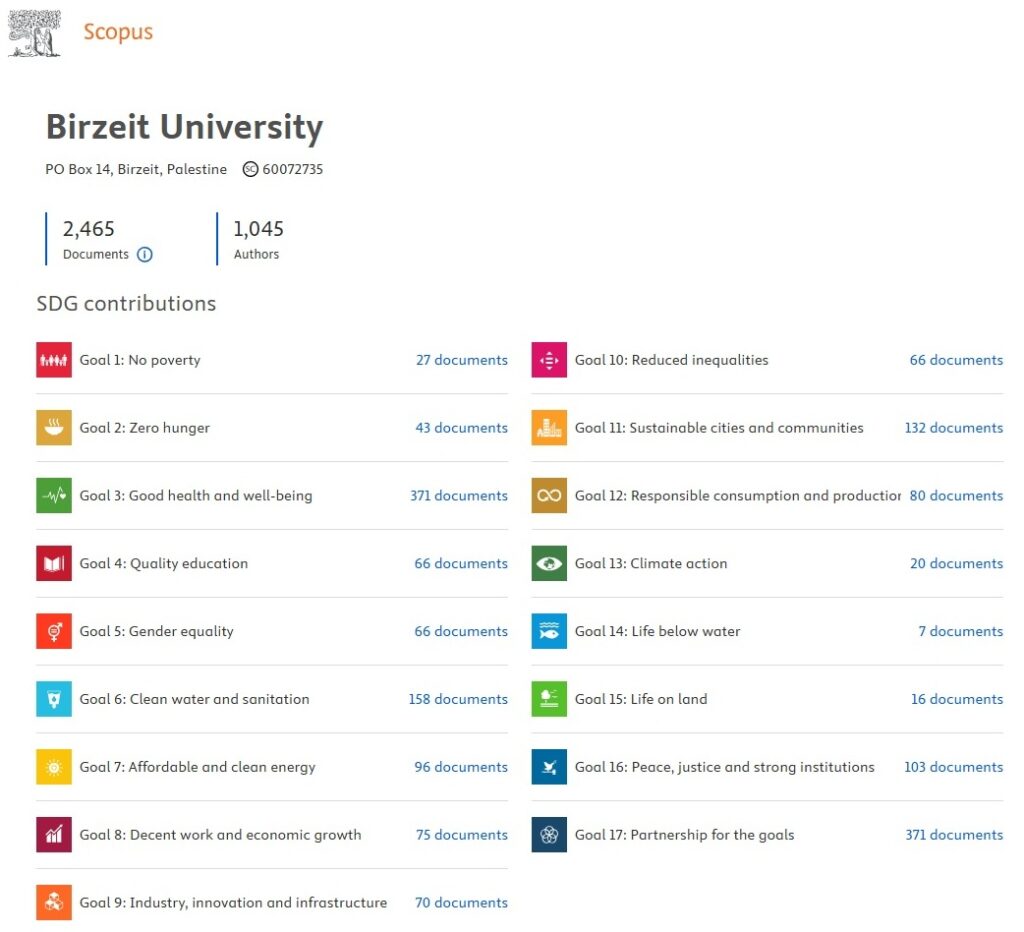The image size is (1024, 932).
Task: Select the Goal 5 Gender equality icon
Action: coord(54,632)
